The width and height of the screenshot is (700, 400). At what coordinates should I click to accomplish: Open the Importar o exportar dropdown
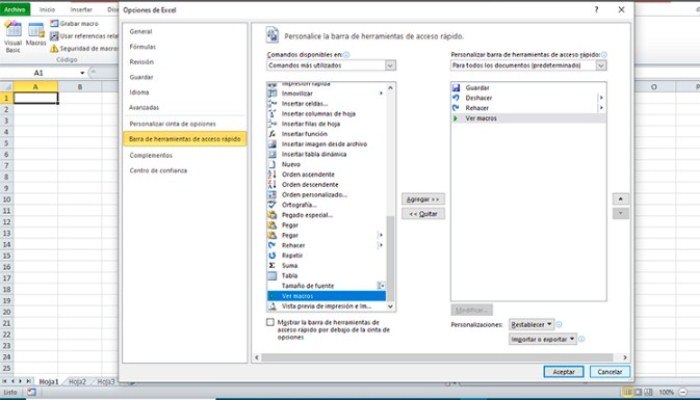pos(542,339)
